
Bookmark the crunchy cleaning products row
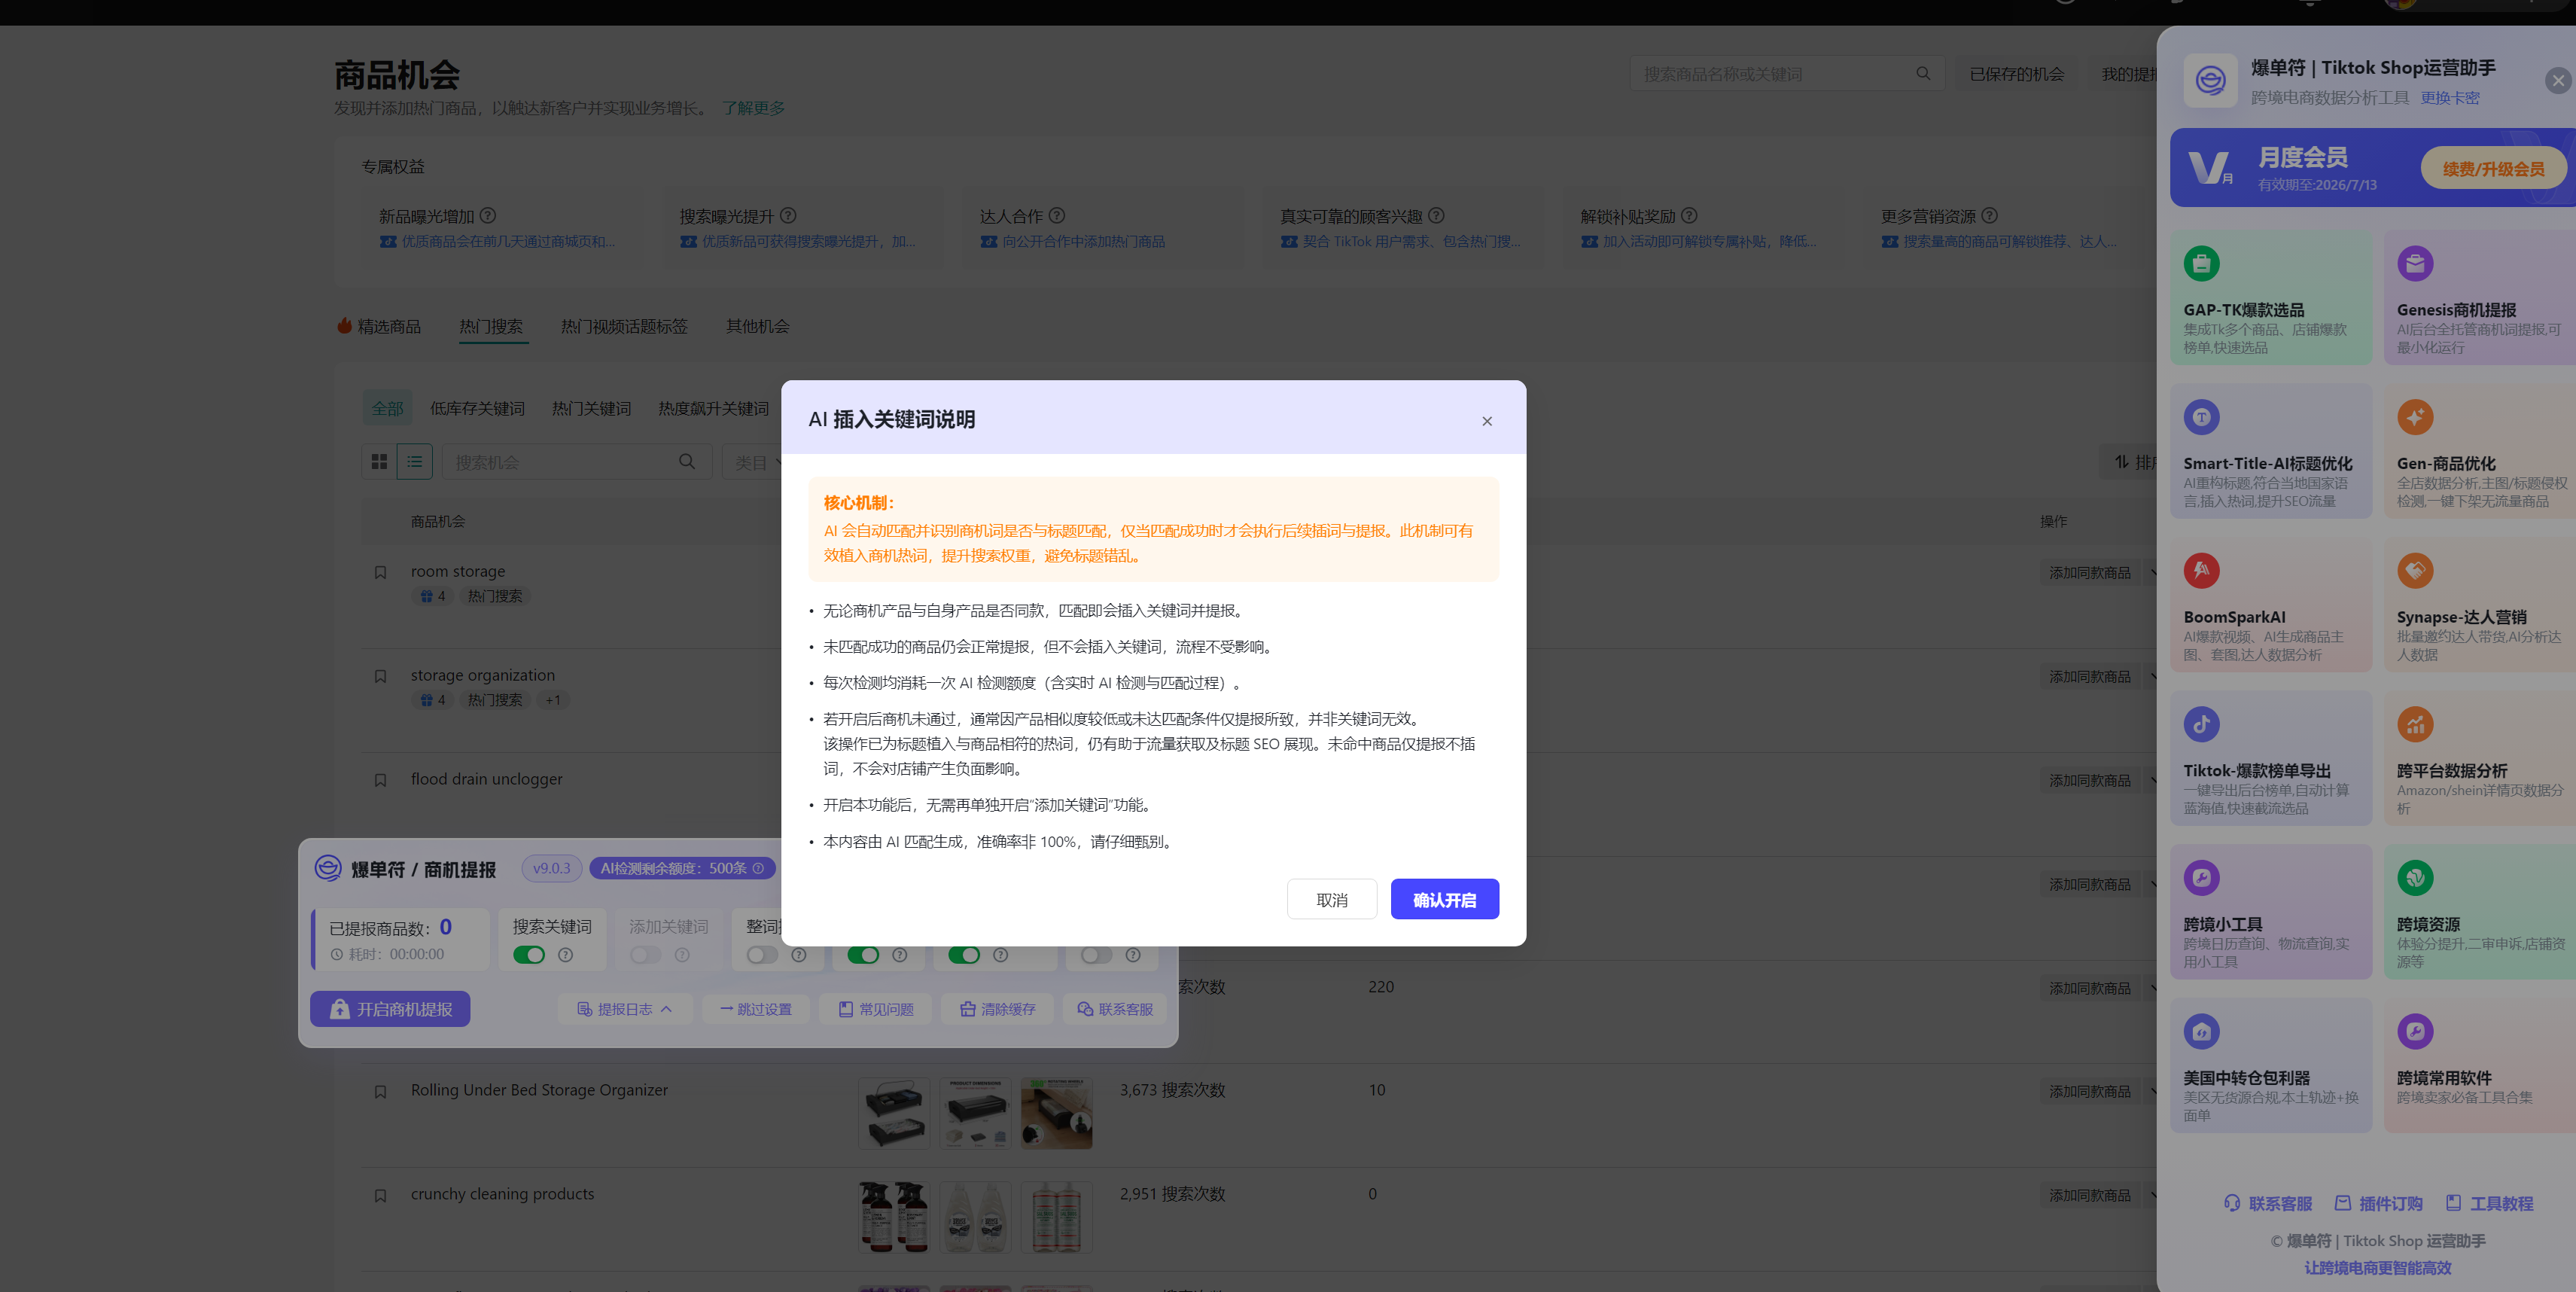380,1196
